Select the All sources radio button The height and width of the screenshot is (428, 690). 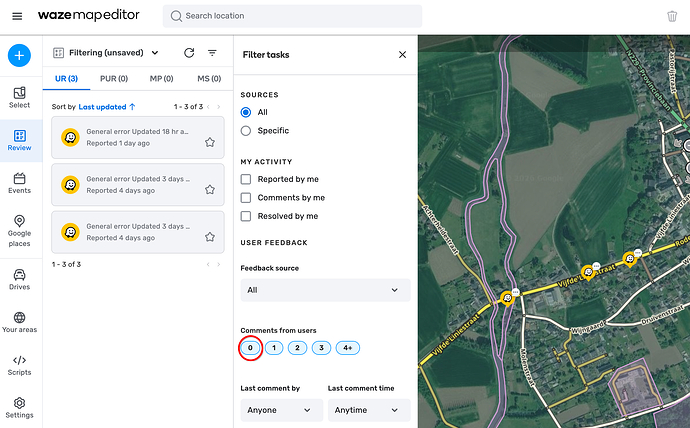pos(246,112)
